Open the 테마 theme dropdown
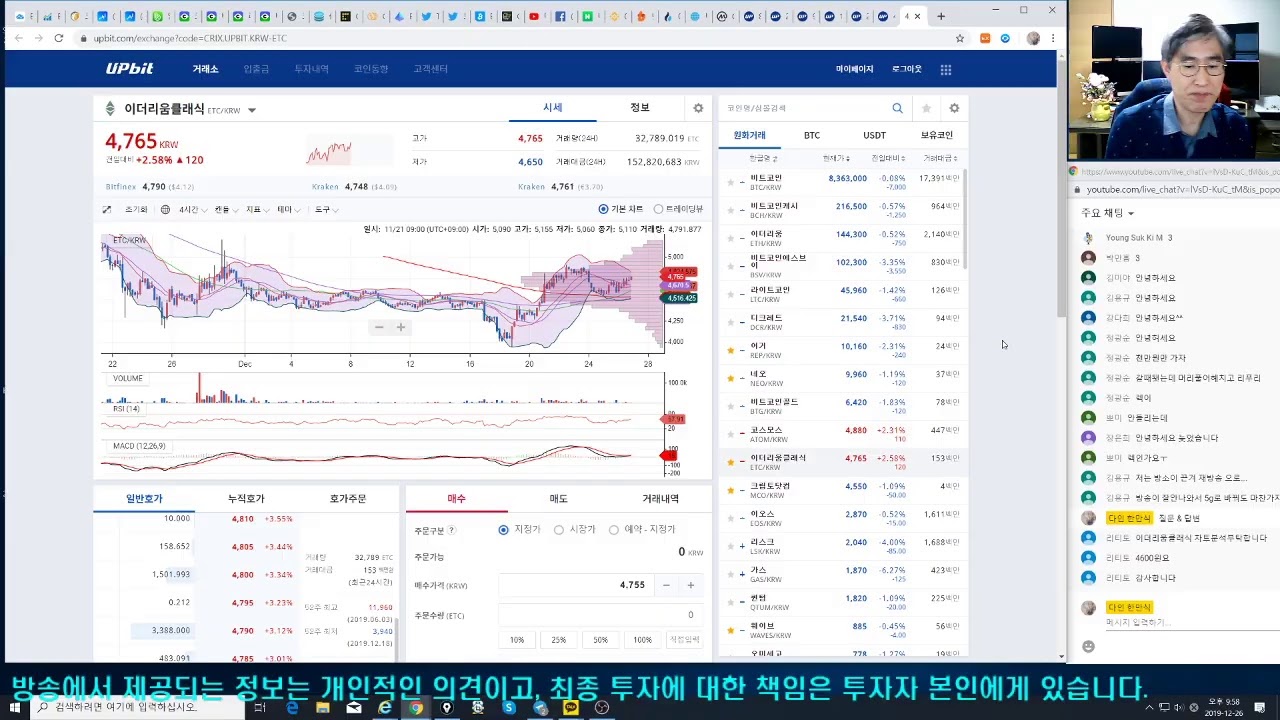This screenshot has height=720, width=1280. tap(287, 209)
